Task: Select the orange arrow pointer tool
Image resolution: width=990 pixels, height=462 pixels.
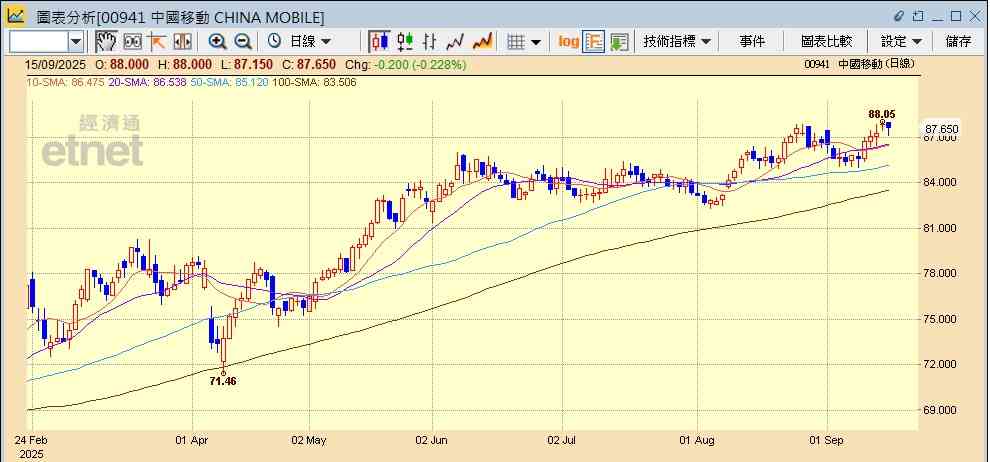Action: point(156,42)
